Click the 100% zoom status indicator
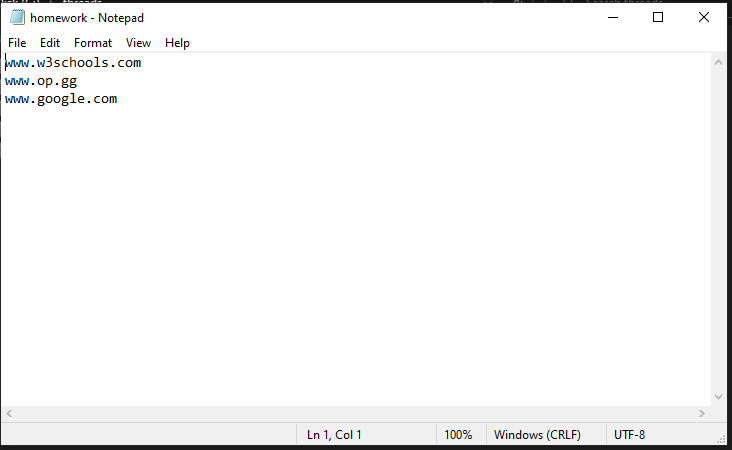Screen dimensions: 732x450 [458, 435]
